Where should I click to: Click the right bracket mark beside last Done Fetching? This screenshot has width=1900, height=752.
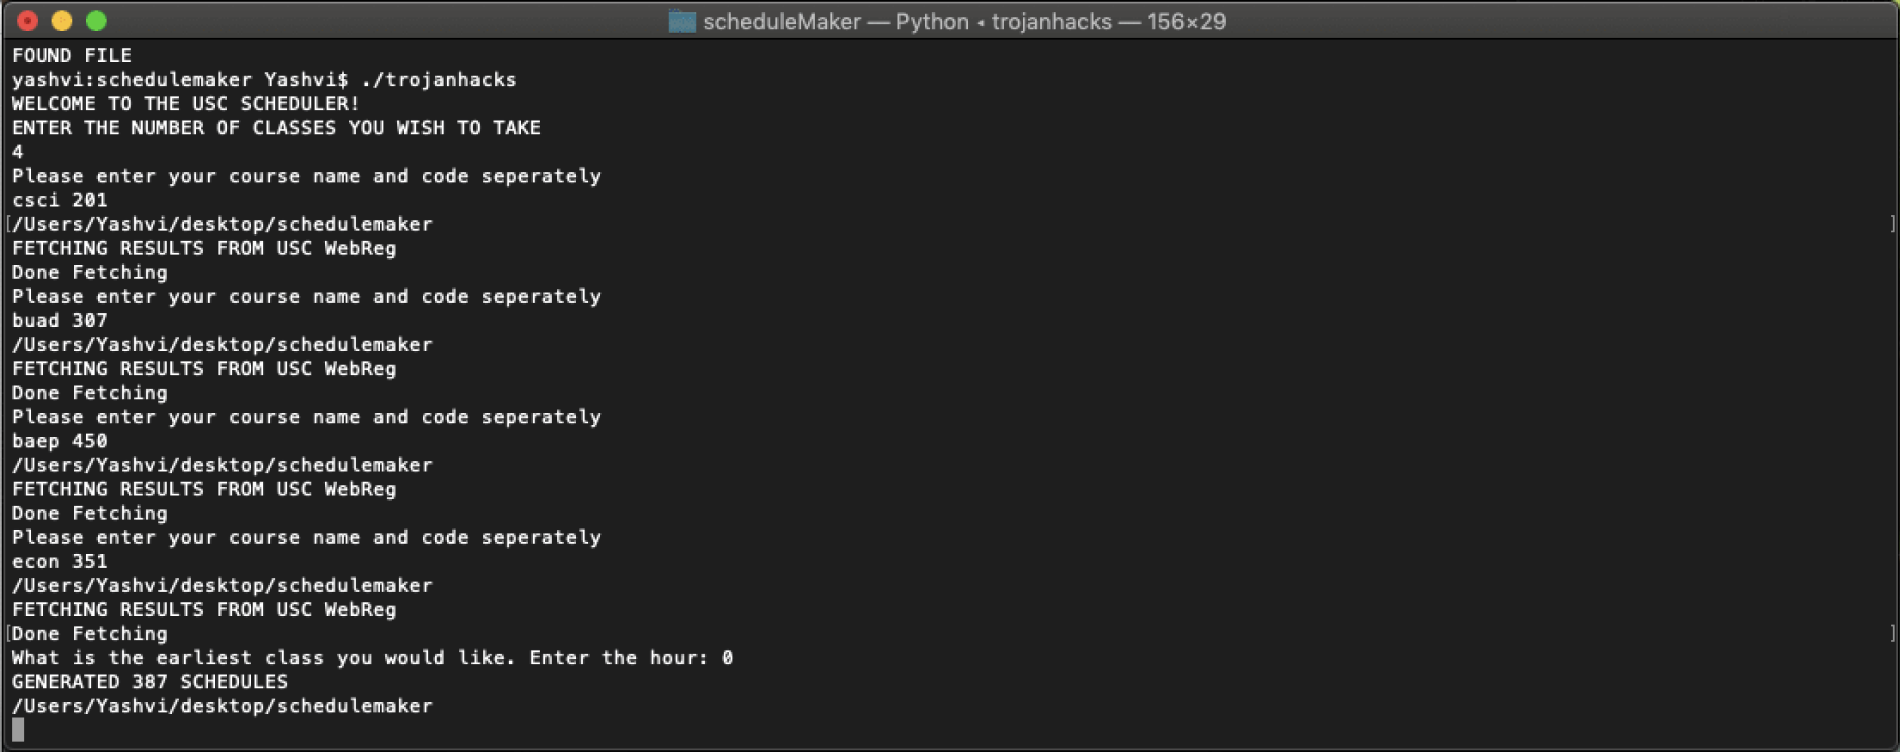[x=1892, y=634]
